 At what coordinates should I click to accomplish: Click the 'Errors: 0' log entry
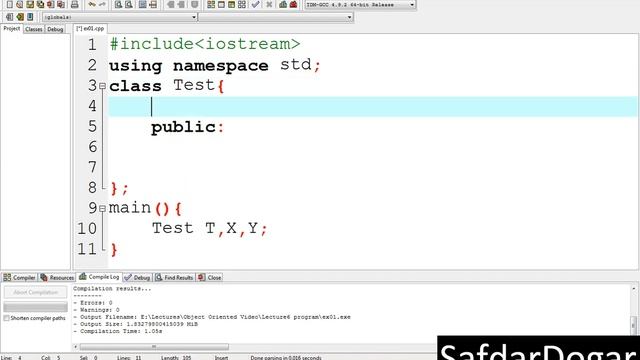click(x=93, y=303)
